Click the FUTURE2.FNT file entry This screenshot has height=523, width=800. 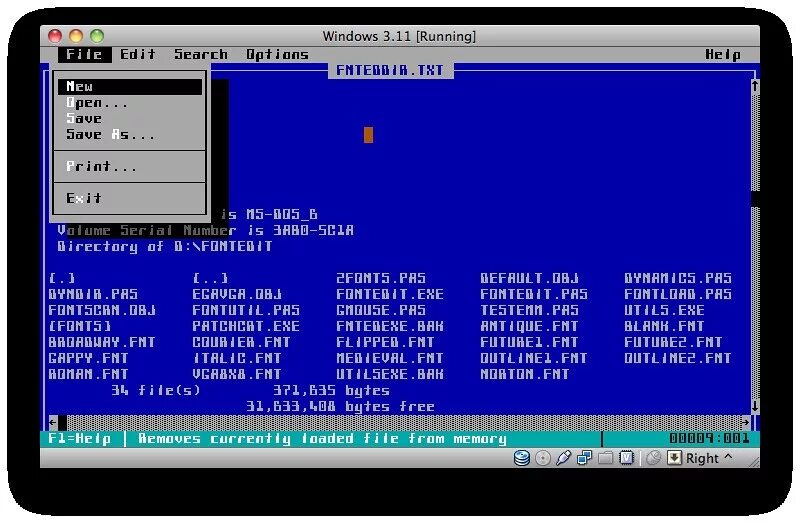[x=673, y=342]
